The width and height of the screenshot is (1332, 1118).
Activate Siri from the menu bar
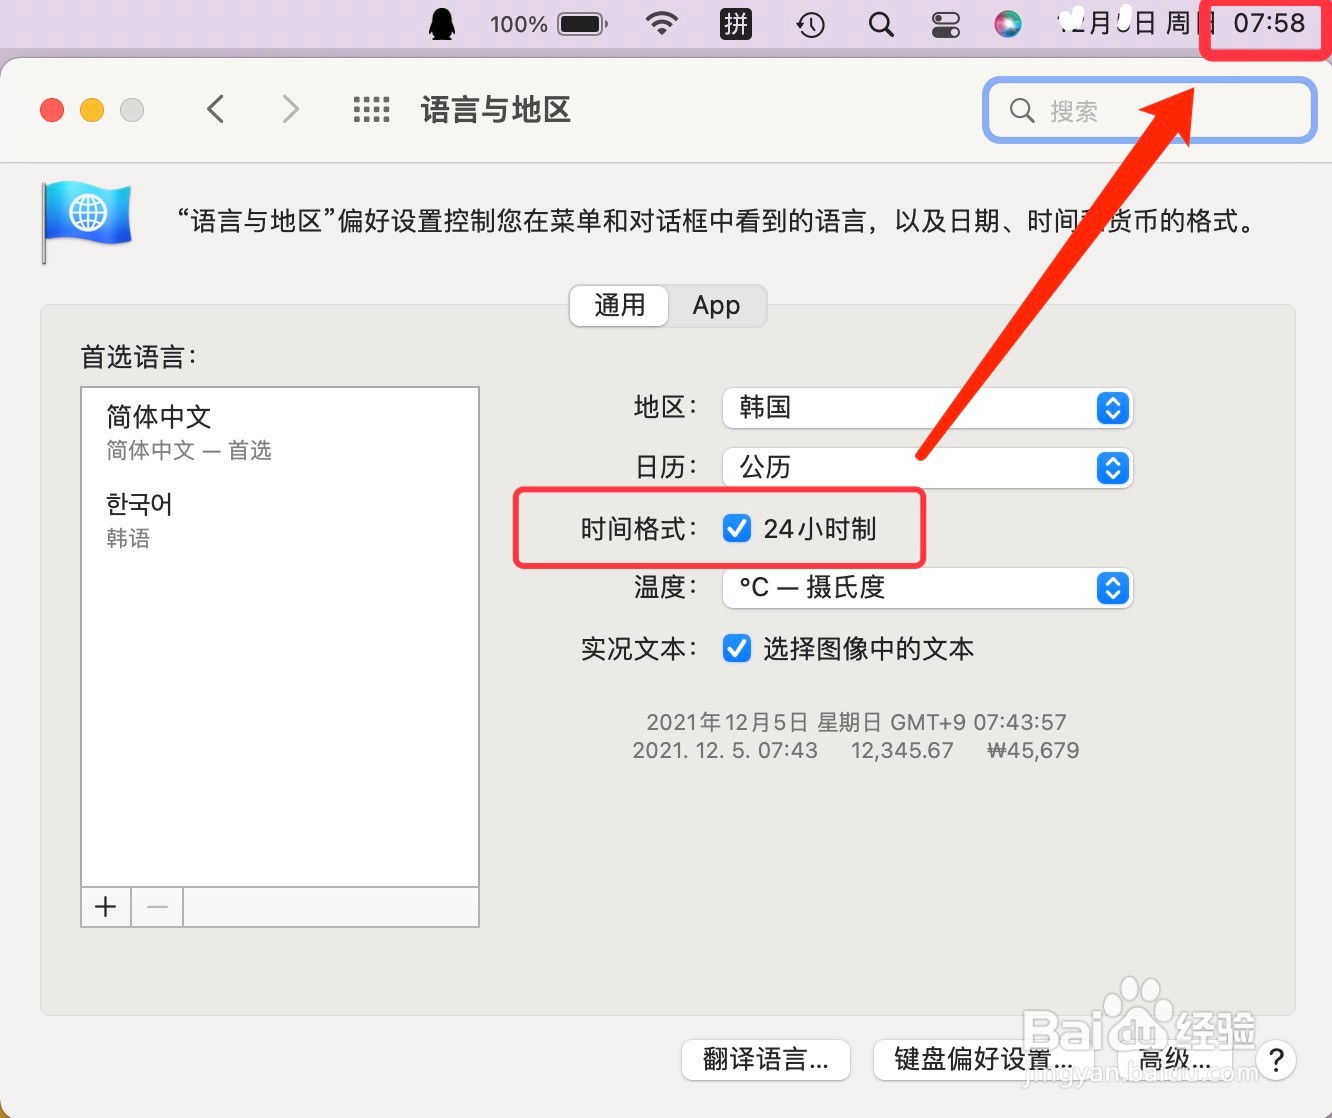1008,24
